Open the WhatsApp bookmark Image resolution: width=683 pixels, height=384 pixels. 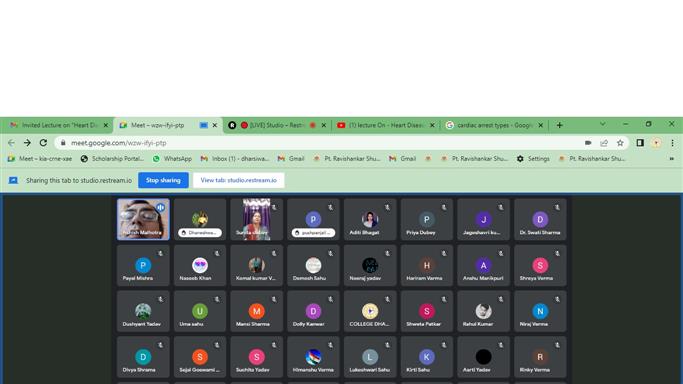point(172,159)
